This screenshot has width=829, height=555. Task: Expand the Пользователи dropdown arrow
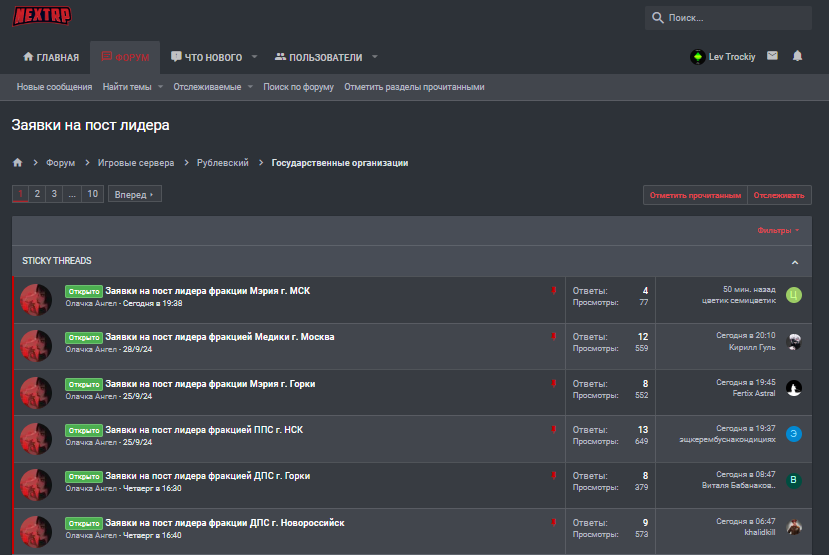click(374, 57)
